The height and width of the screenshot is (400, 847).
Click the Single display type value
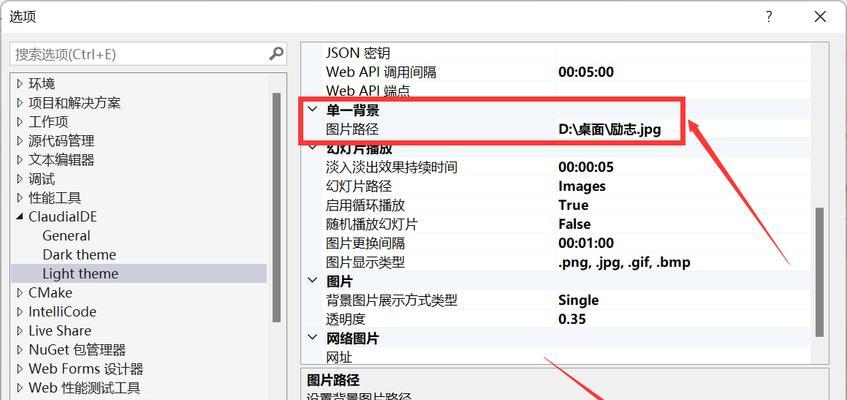(579, 300)
